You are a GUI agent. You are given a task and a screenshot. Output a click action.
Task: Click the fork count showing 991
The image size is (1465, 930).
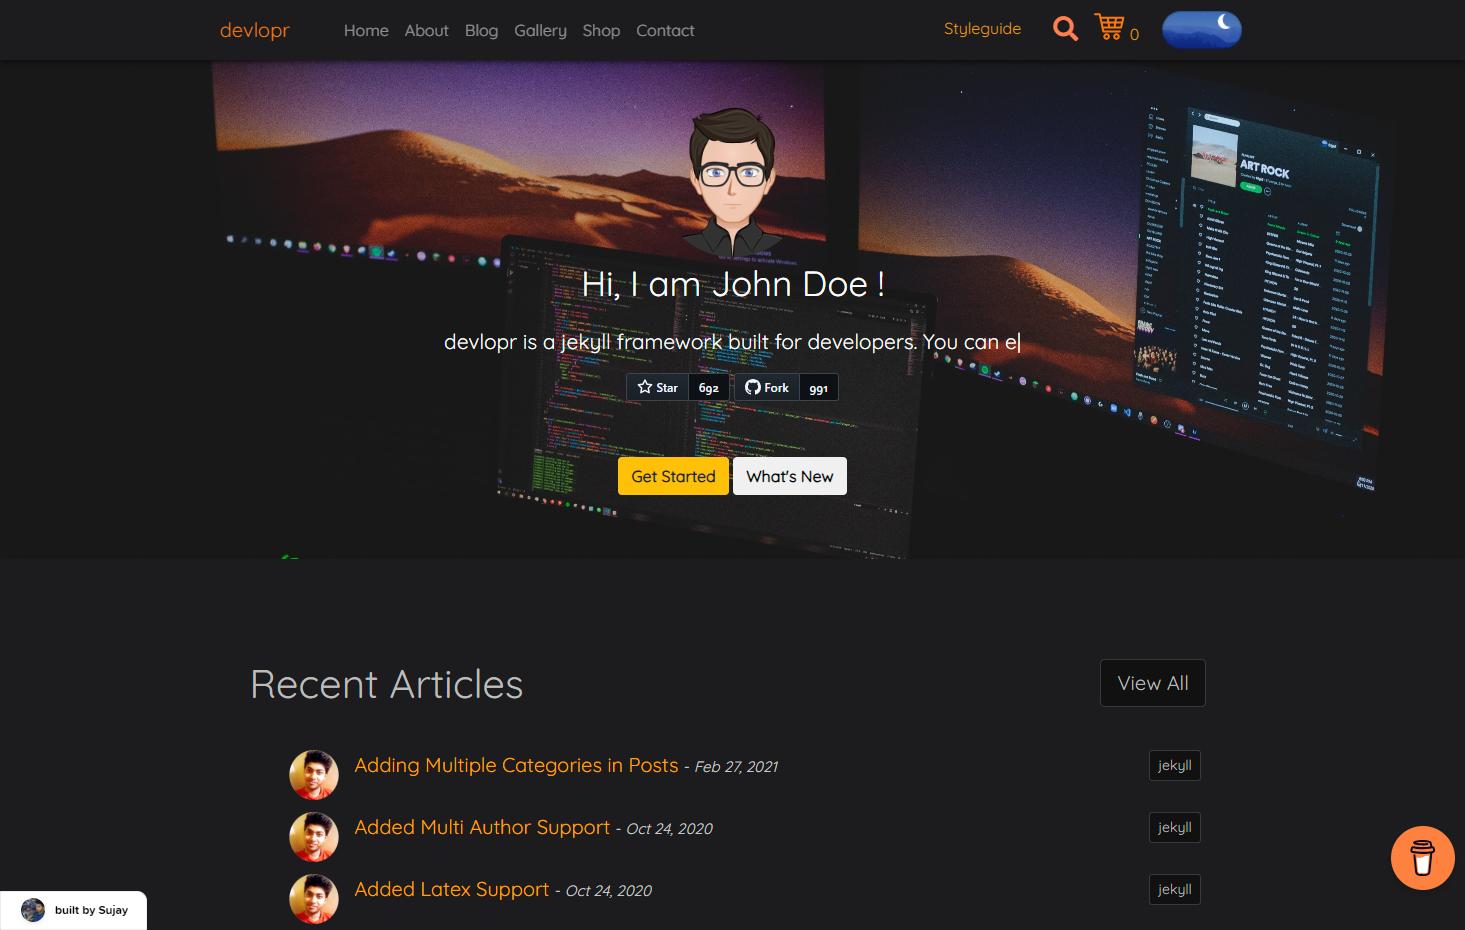(817, 388)
